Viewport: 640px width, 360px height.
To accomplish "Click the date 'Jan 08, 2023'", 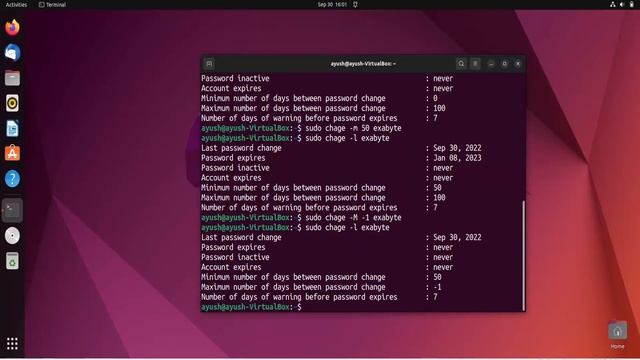I will click(x=457, y=158).
